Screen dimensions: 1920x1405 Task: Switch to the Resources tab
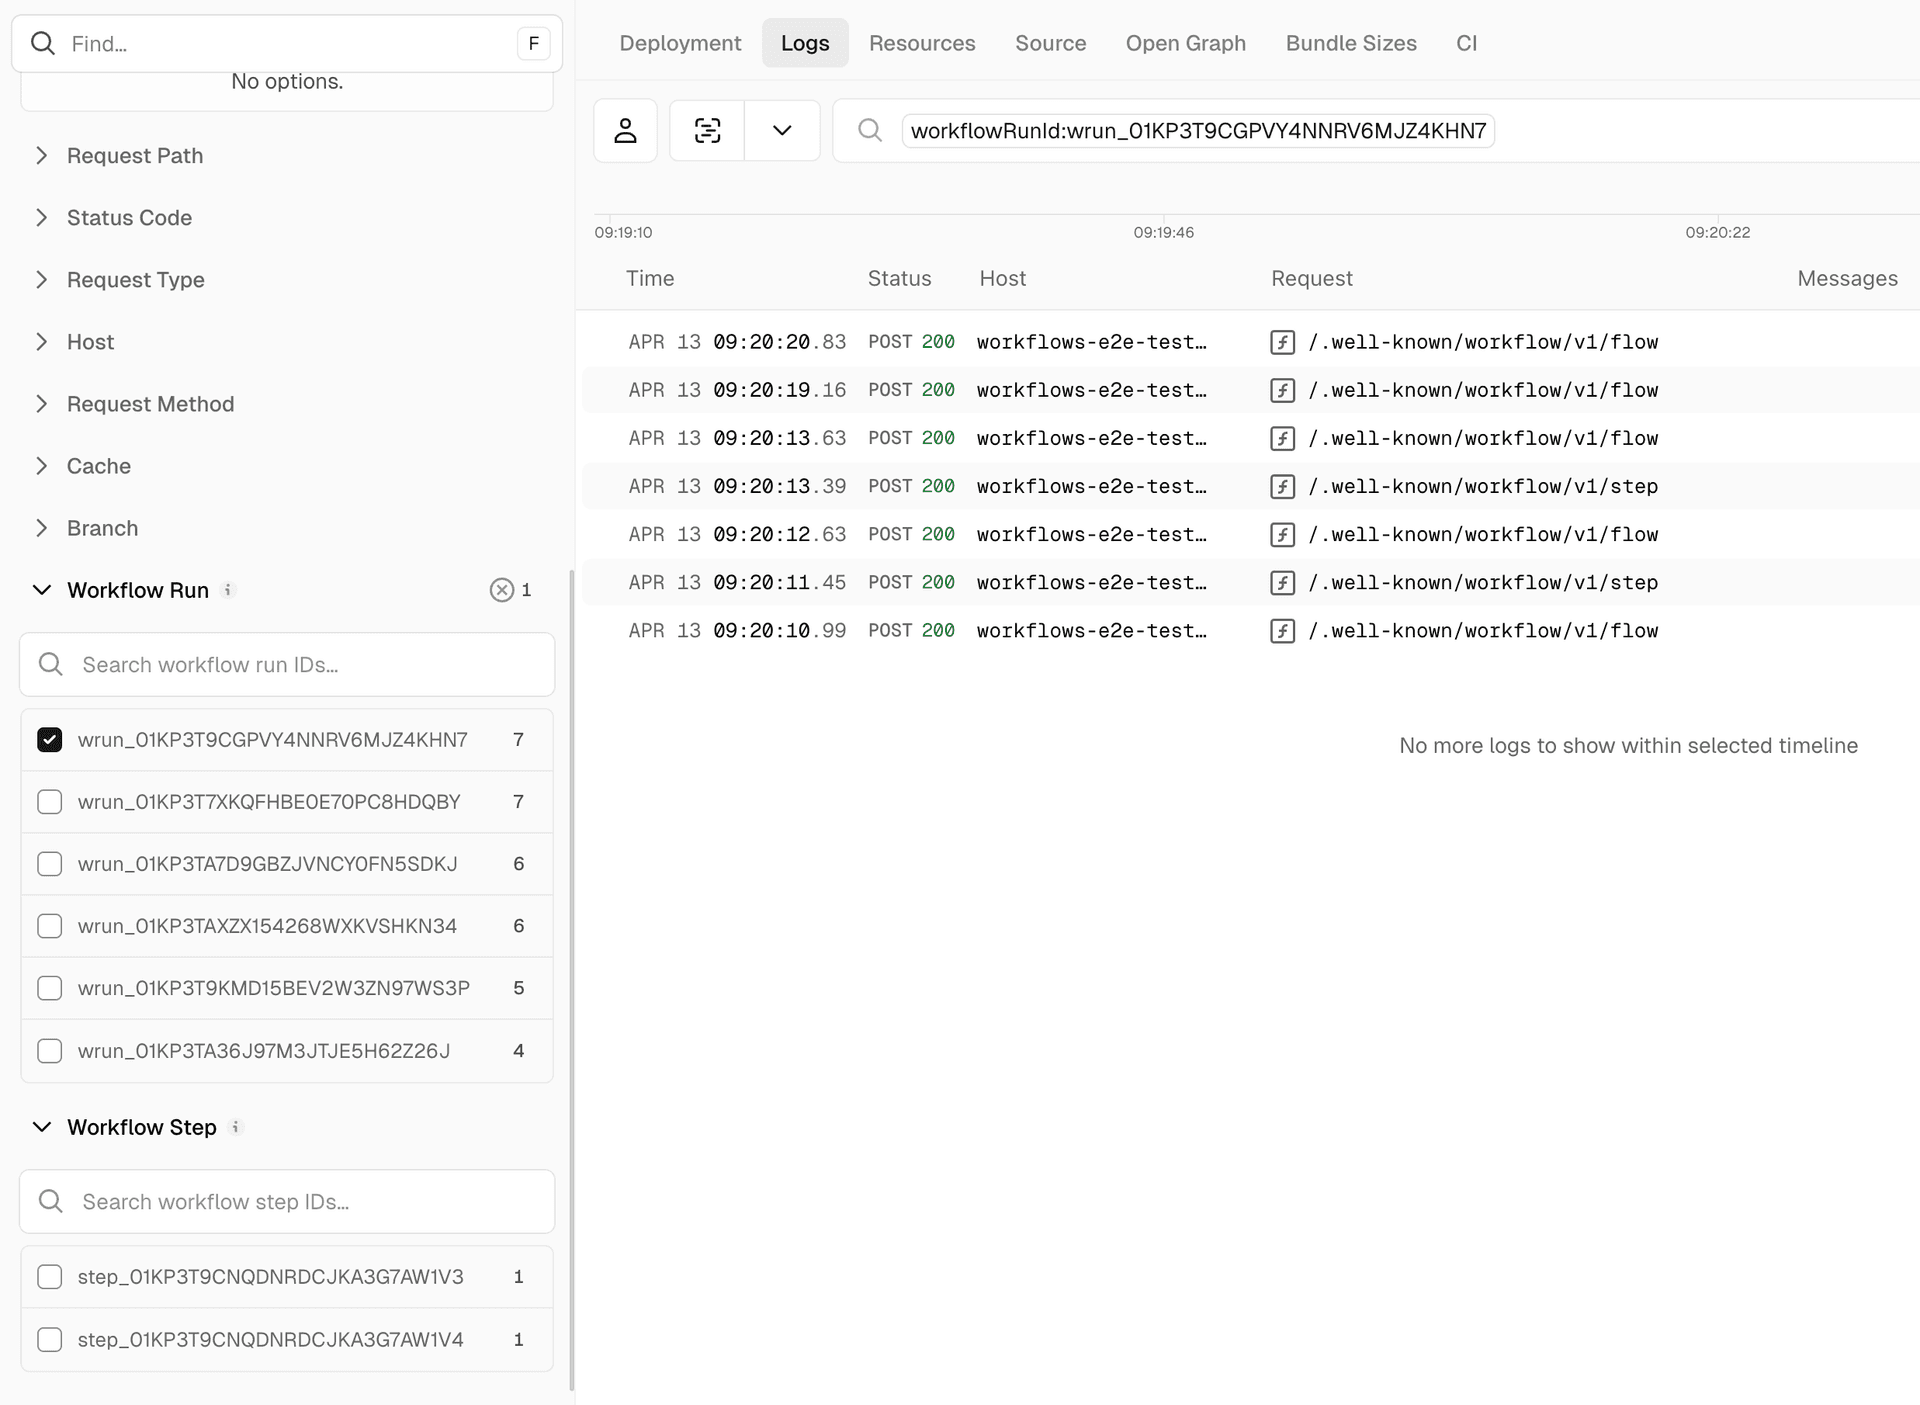[x=921, y=43]
